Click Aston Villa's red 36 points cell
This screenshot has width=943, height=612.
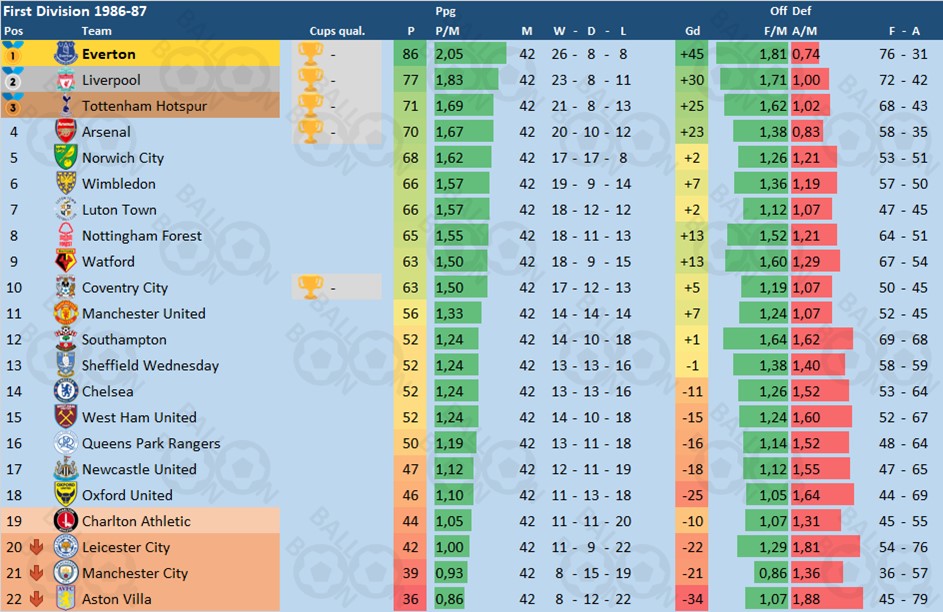[x=410, y=599]
